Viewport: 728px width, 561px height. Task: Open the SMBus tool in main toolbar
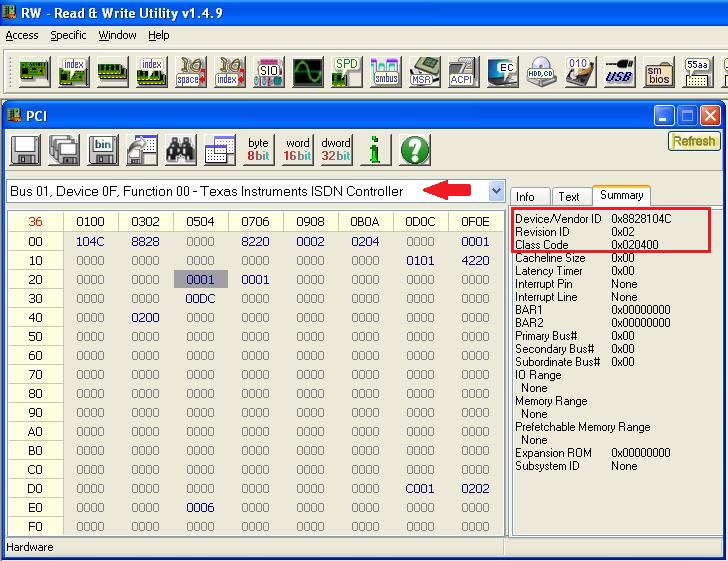click(x=385, y=72)
